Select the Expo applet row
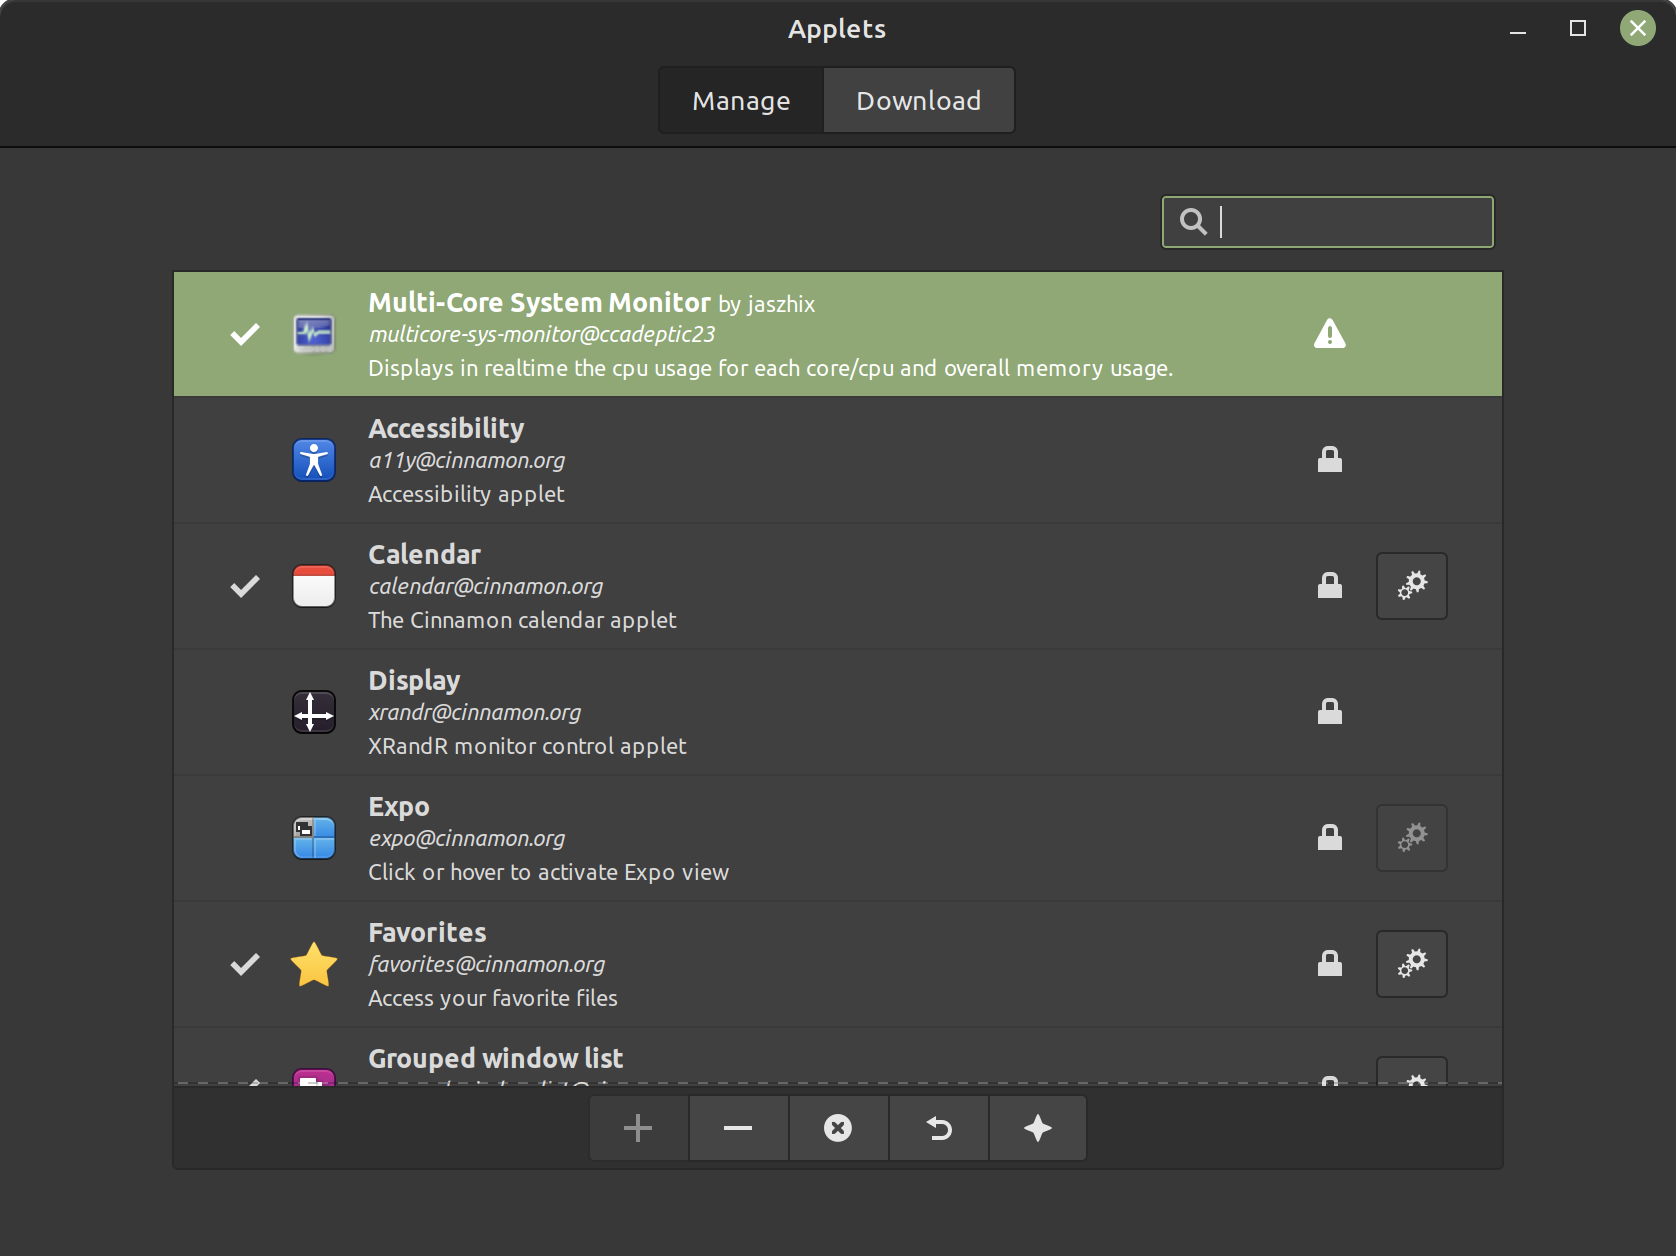 tap(800, 838)
